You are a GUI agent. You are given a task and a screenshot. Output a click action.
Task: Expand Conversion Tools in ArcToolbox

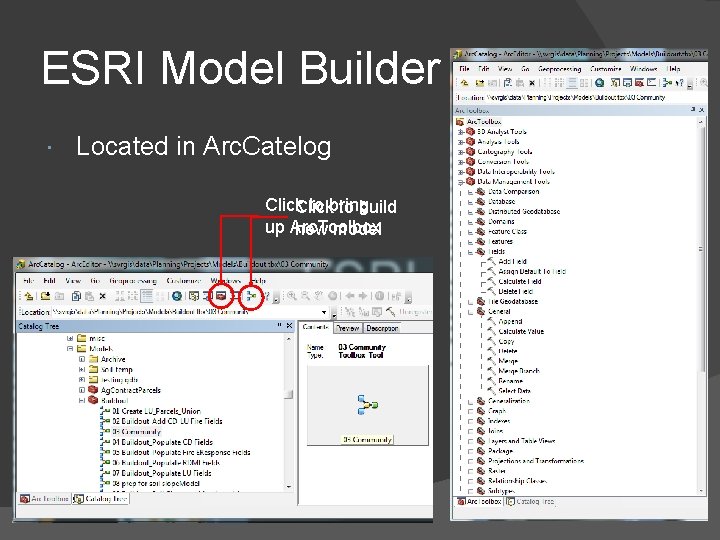click(461, 162)
